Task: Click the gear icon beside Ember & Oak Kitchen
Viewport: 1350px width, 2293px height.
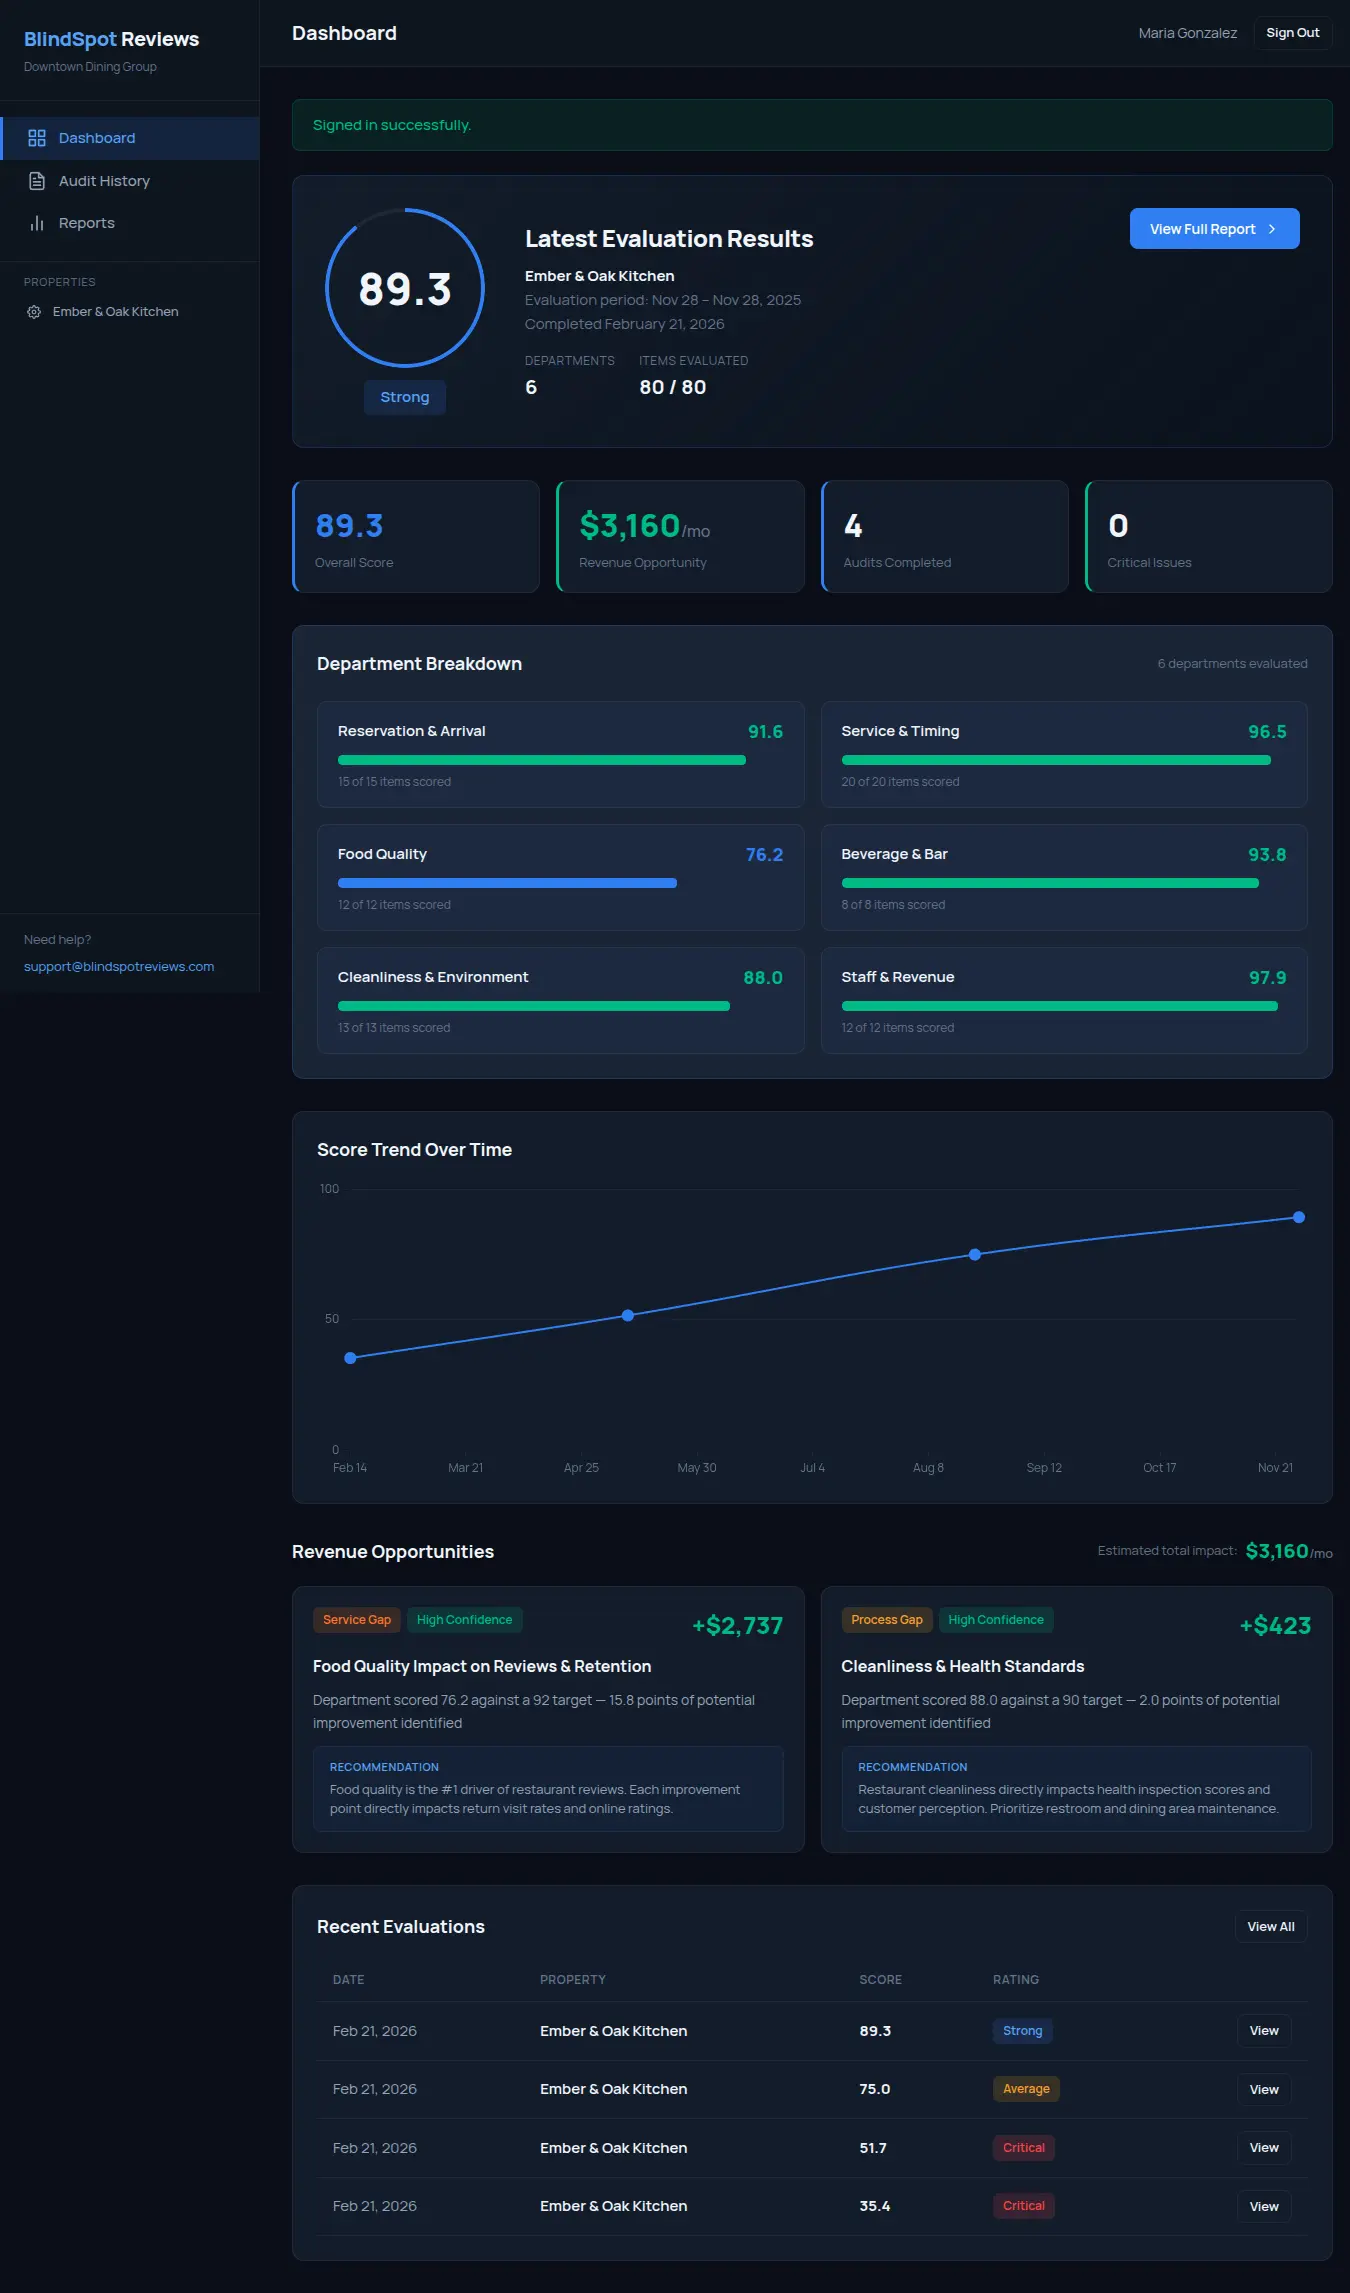Action: [34, 312]
